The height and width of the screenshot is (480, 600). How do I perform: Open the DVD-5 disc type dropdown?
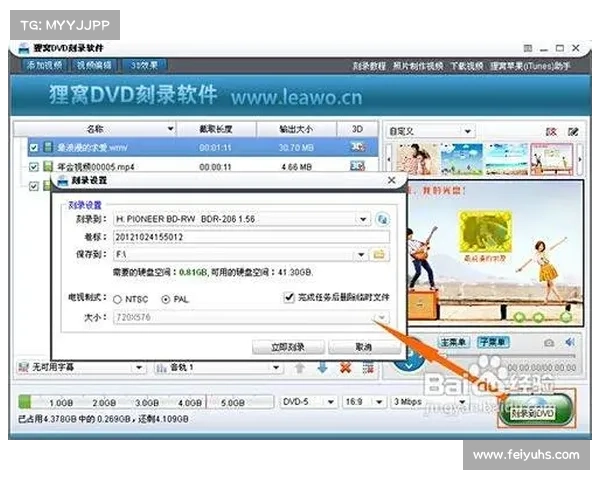(331, 402)
